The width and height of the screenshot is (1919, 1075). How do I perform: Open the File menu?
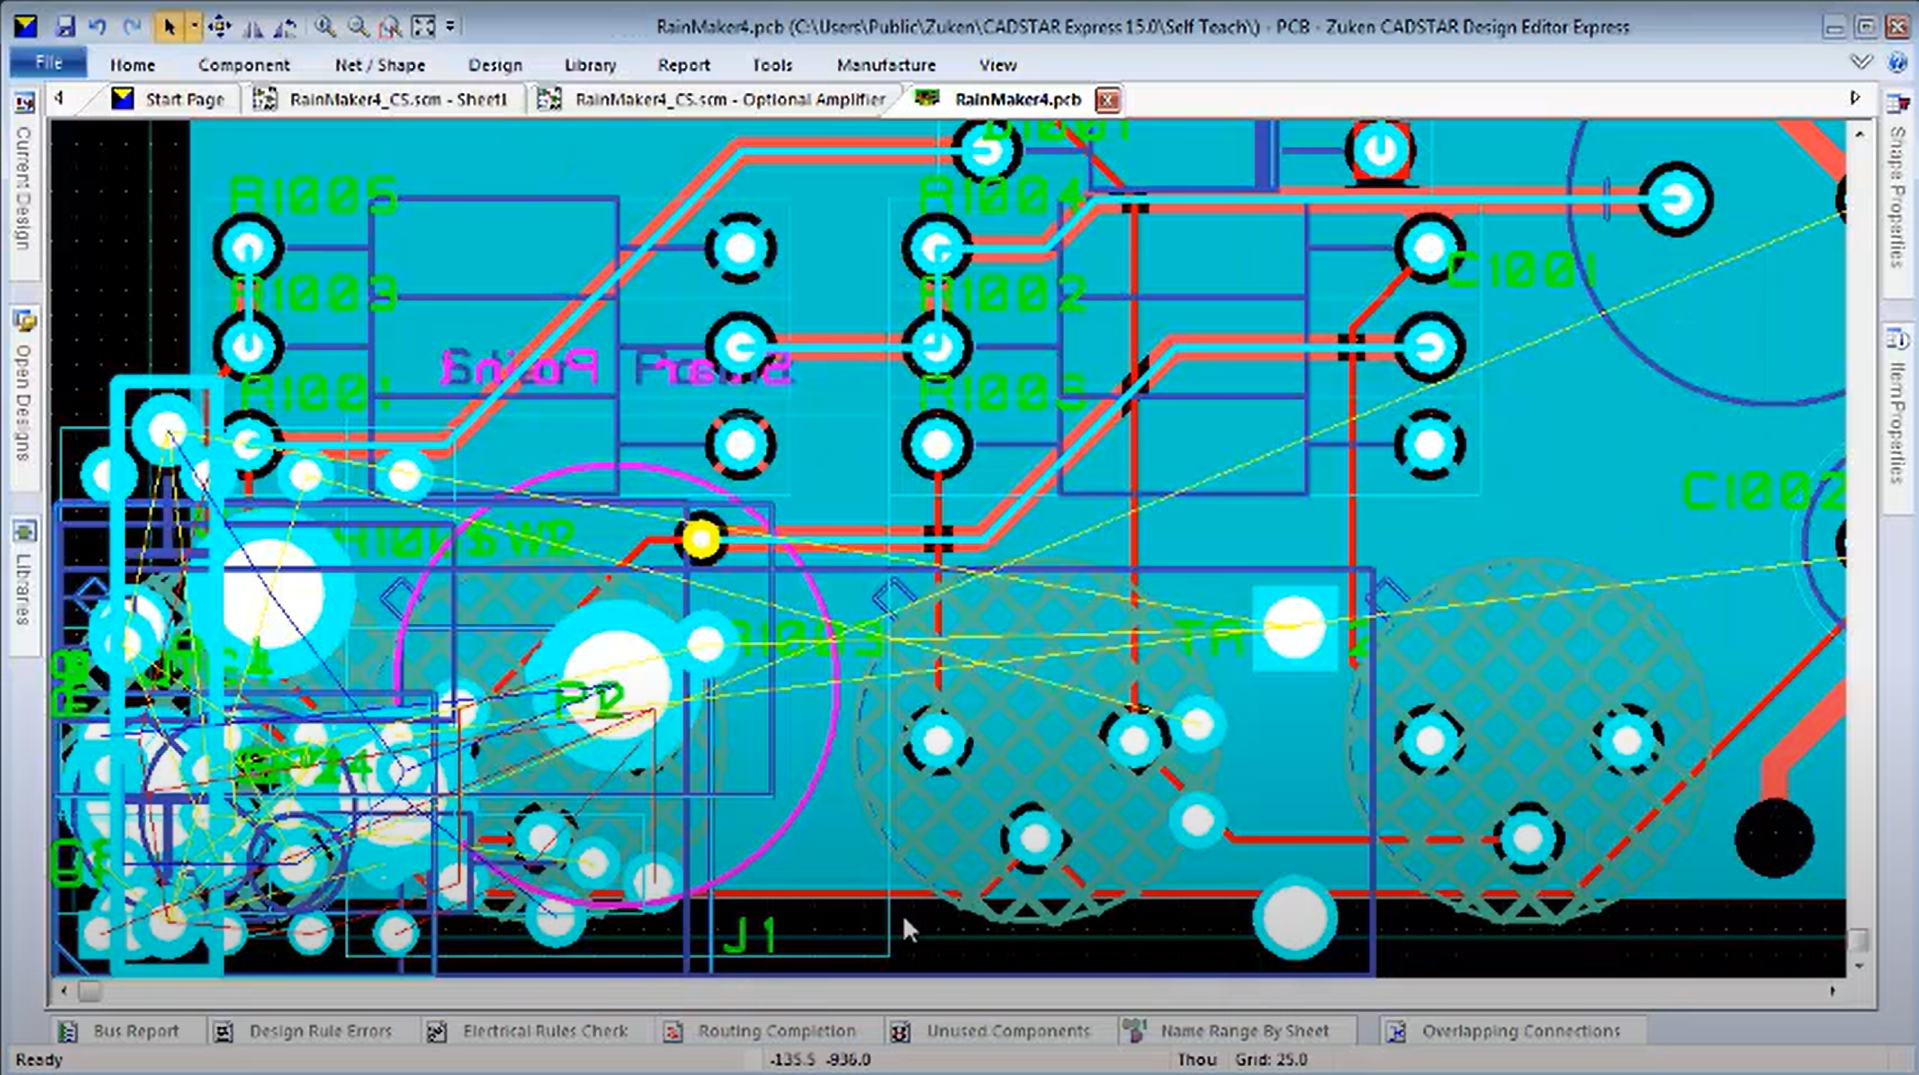[x=48, y=63]
